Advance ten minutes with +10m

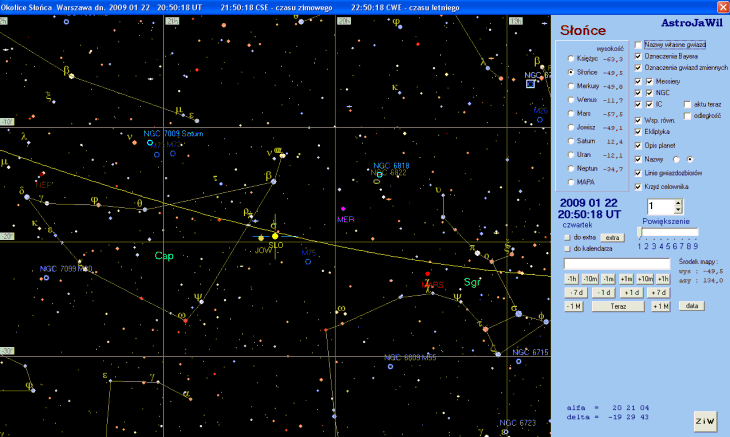[645, 279]
